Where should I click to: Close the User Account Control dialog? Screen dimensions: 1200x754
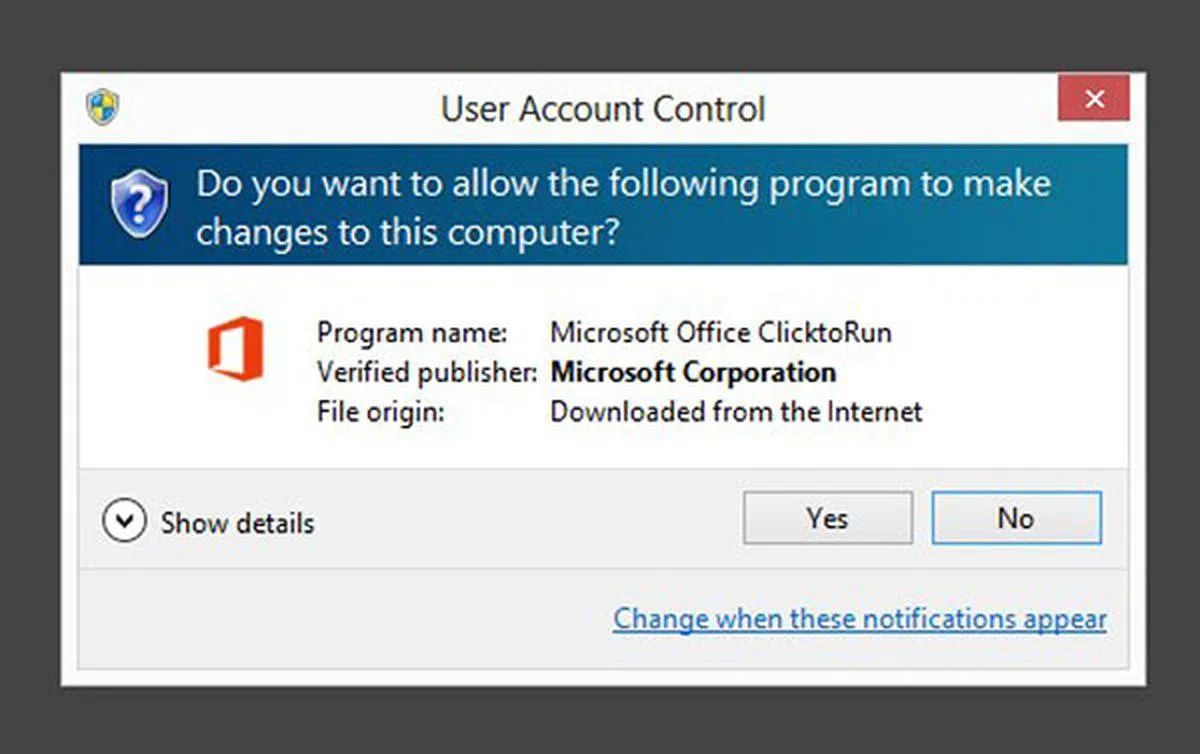pyautogui.click(x=1093, y=99)
